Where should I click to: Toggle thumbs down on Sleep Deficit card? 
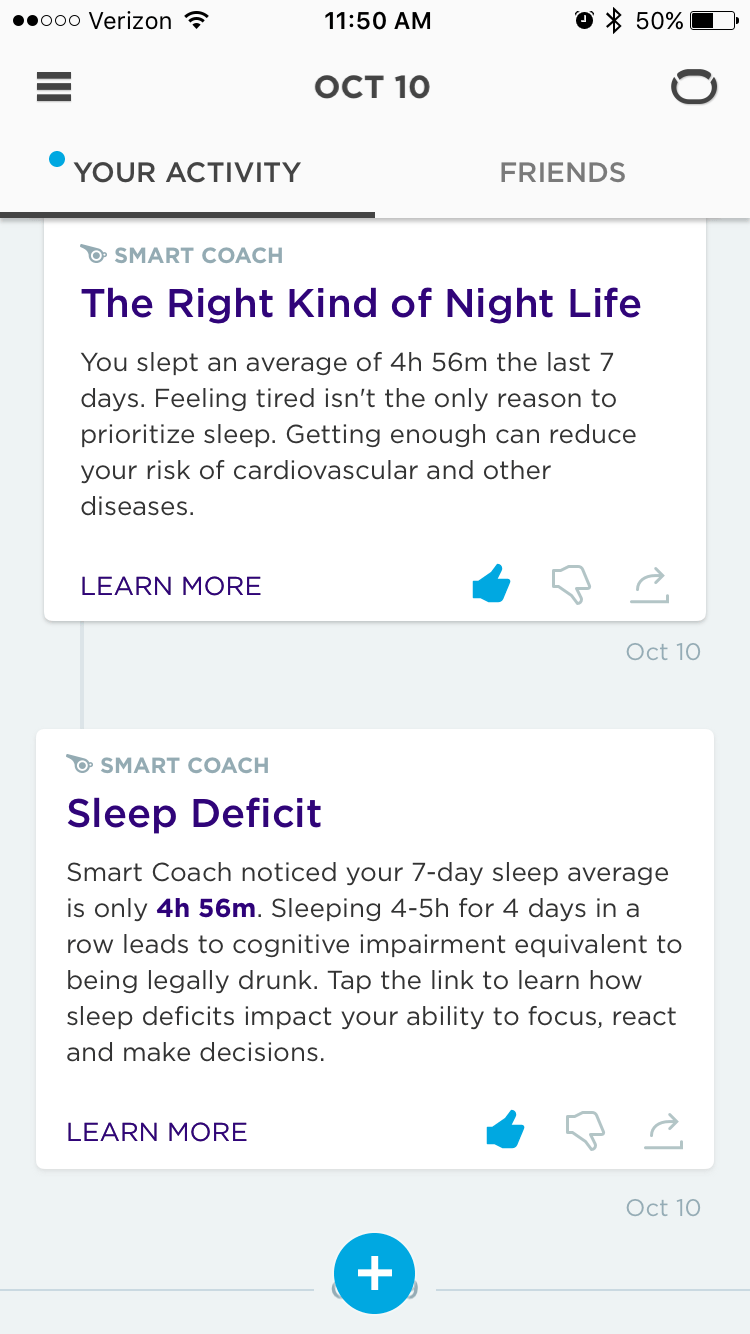585,1131
